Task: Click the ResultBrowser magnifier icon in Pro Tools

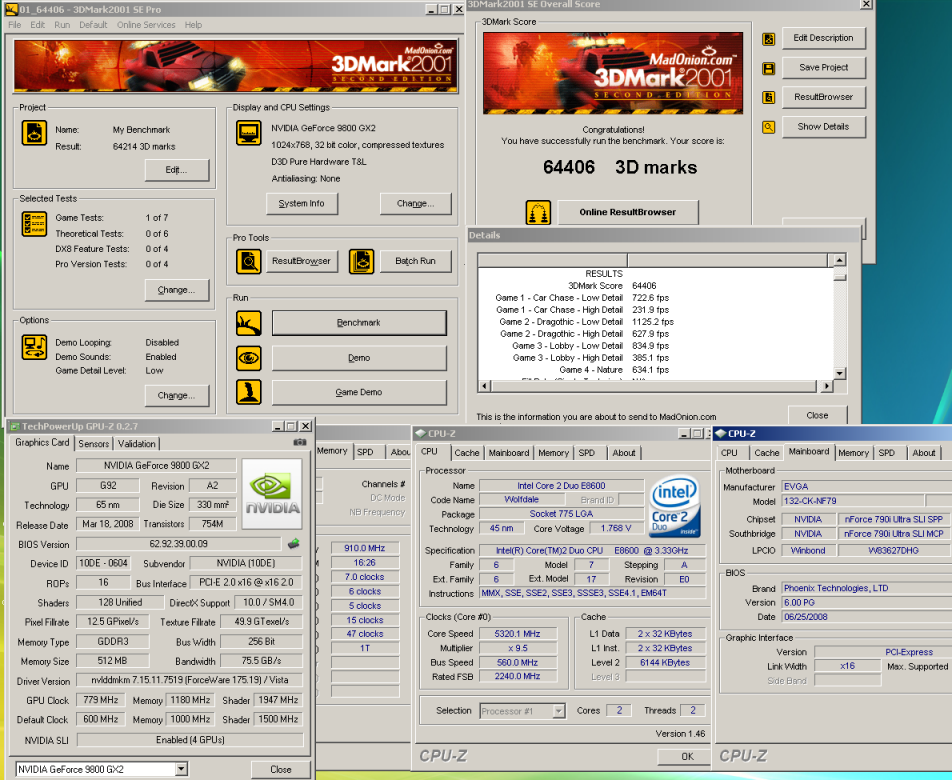Action: point(249,262)
